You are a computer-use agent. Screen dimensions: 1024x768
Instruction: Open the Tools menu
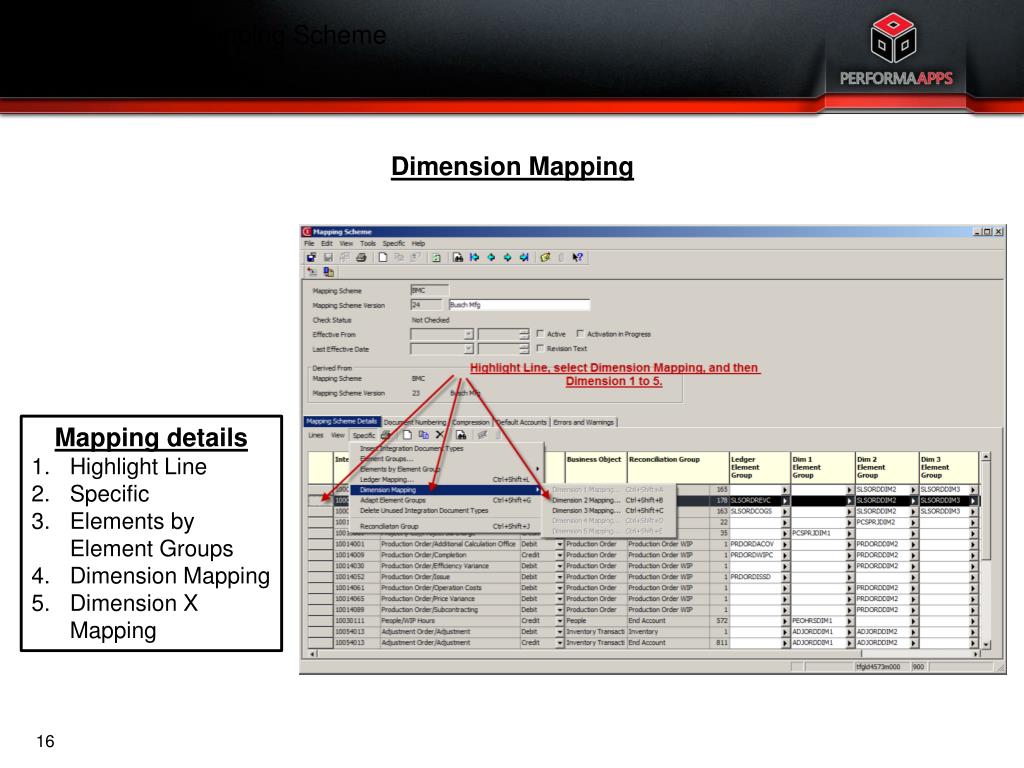pos(368,244)
